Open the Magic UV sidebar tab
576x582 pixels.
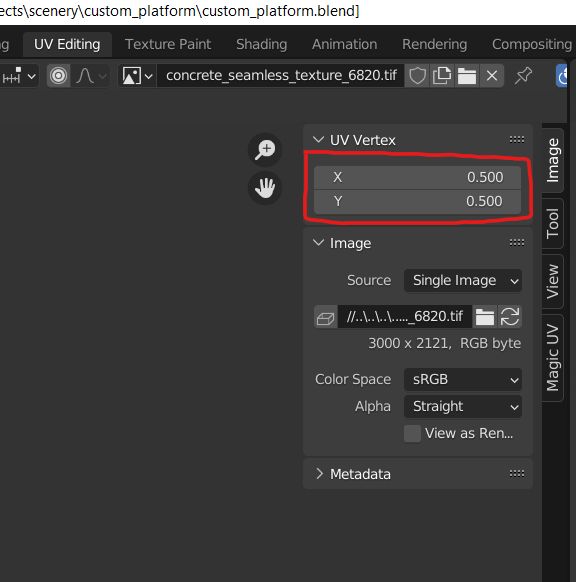point(553,358)
